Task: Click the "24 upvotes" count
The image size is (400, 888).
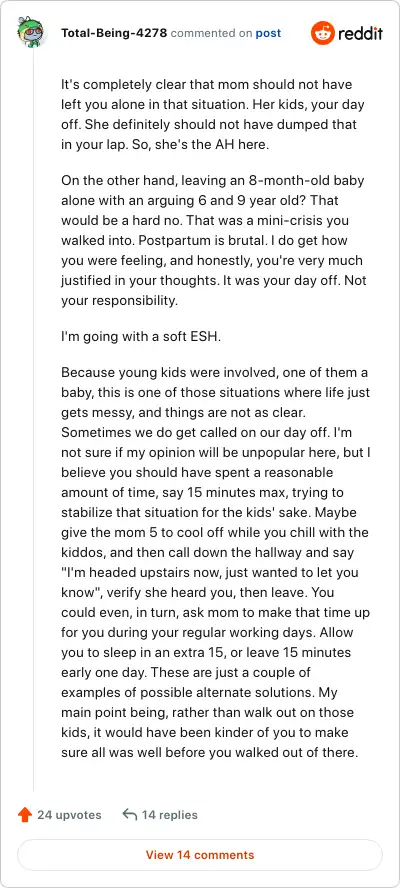Action: click(x=69, y=815)
